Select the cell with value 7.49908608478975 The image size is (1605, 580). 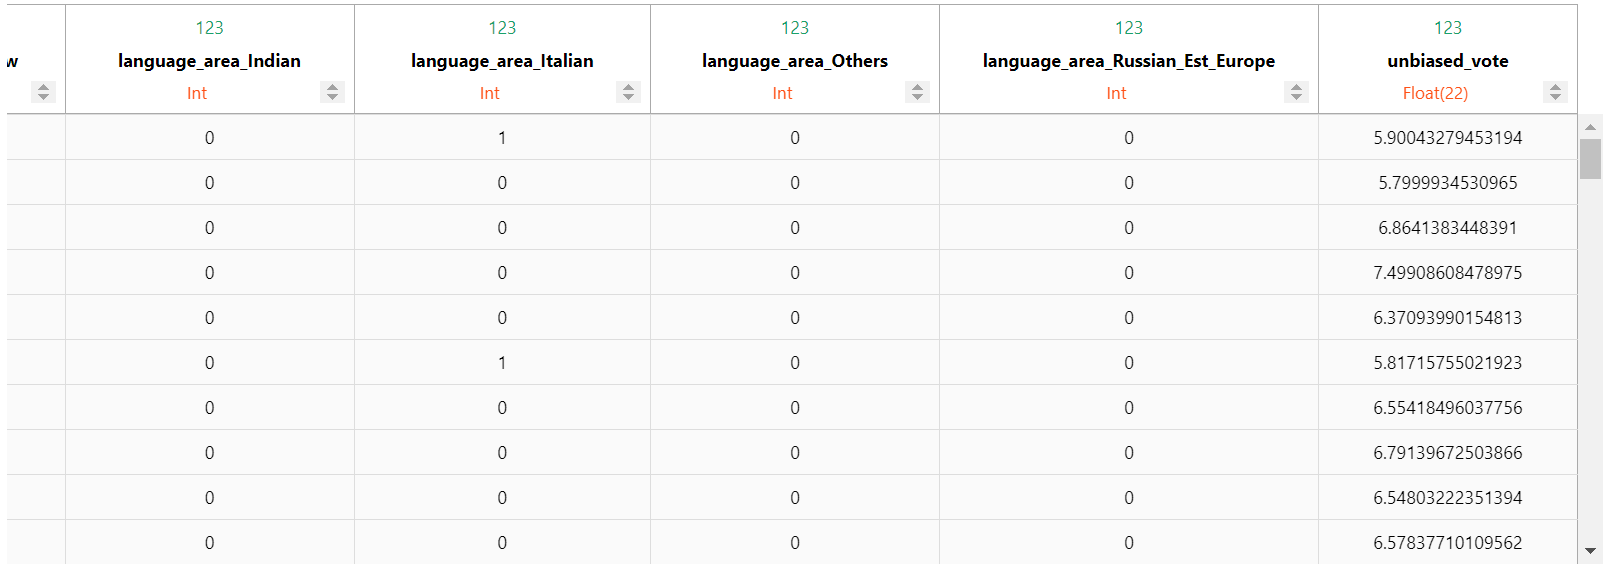(x=1448, y=273)
